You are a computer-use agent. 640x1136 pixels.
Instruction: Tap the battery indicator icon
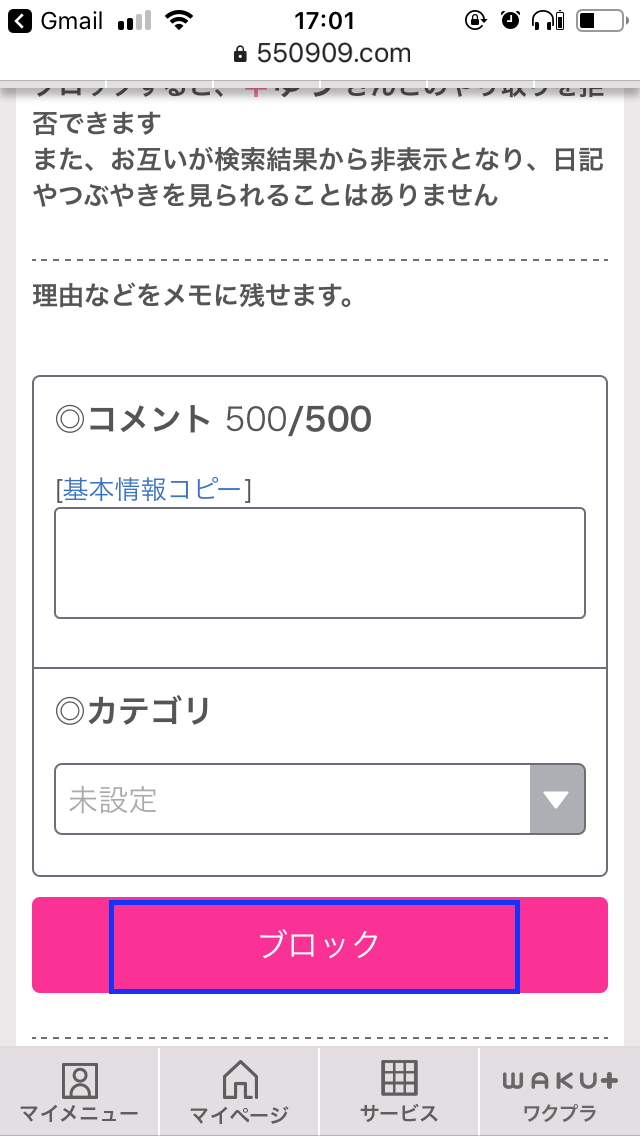600,19
